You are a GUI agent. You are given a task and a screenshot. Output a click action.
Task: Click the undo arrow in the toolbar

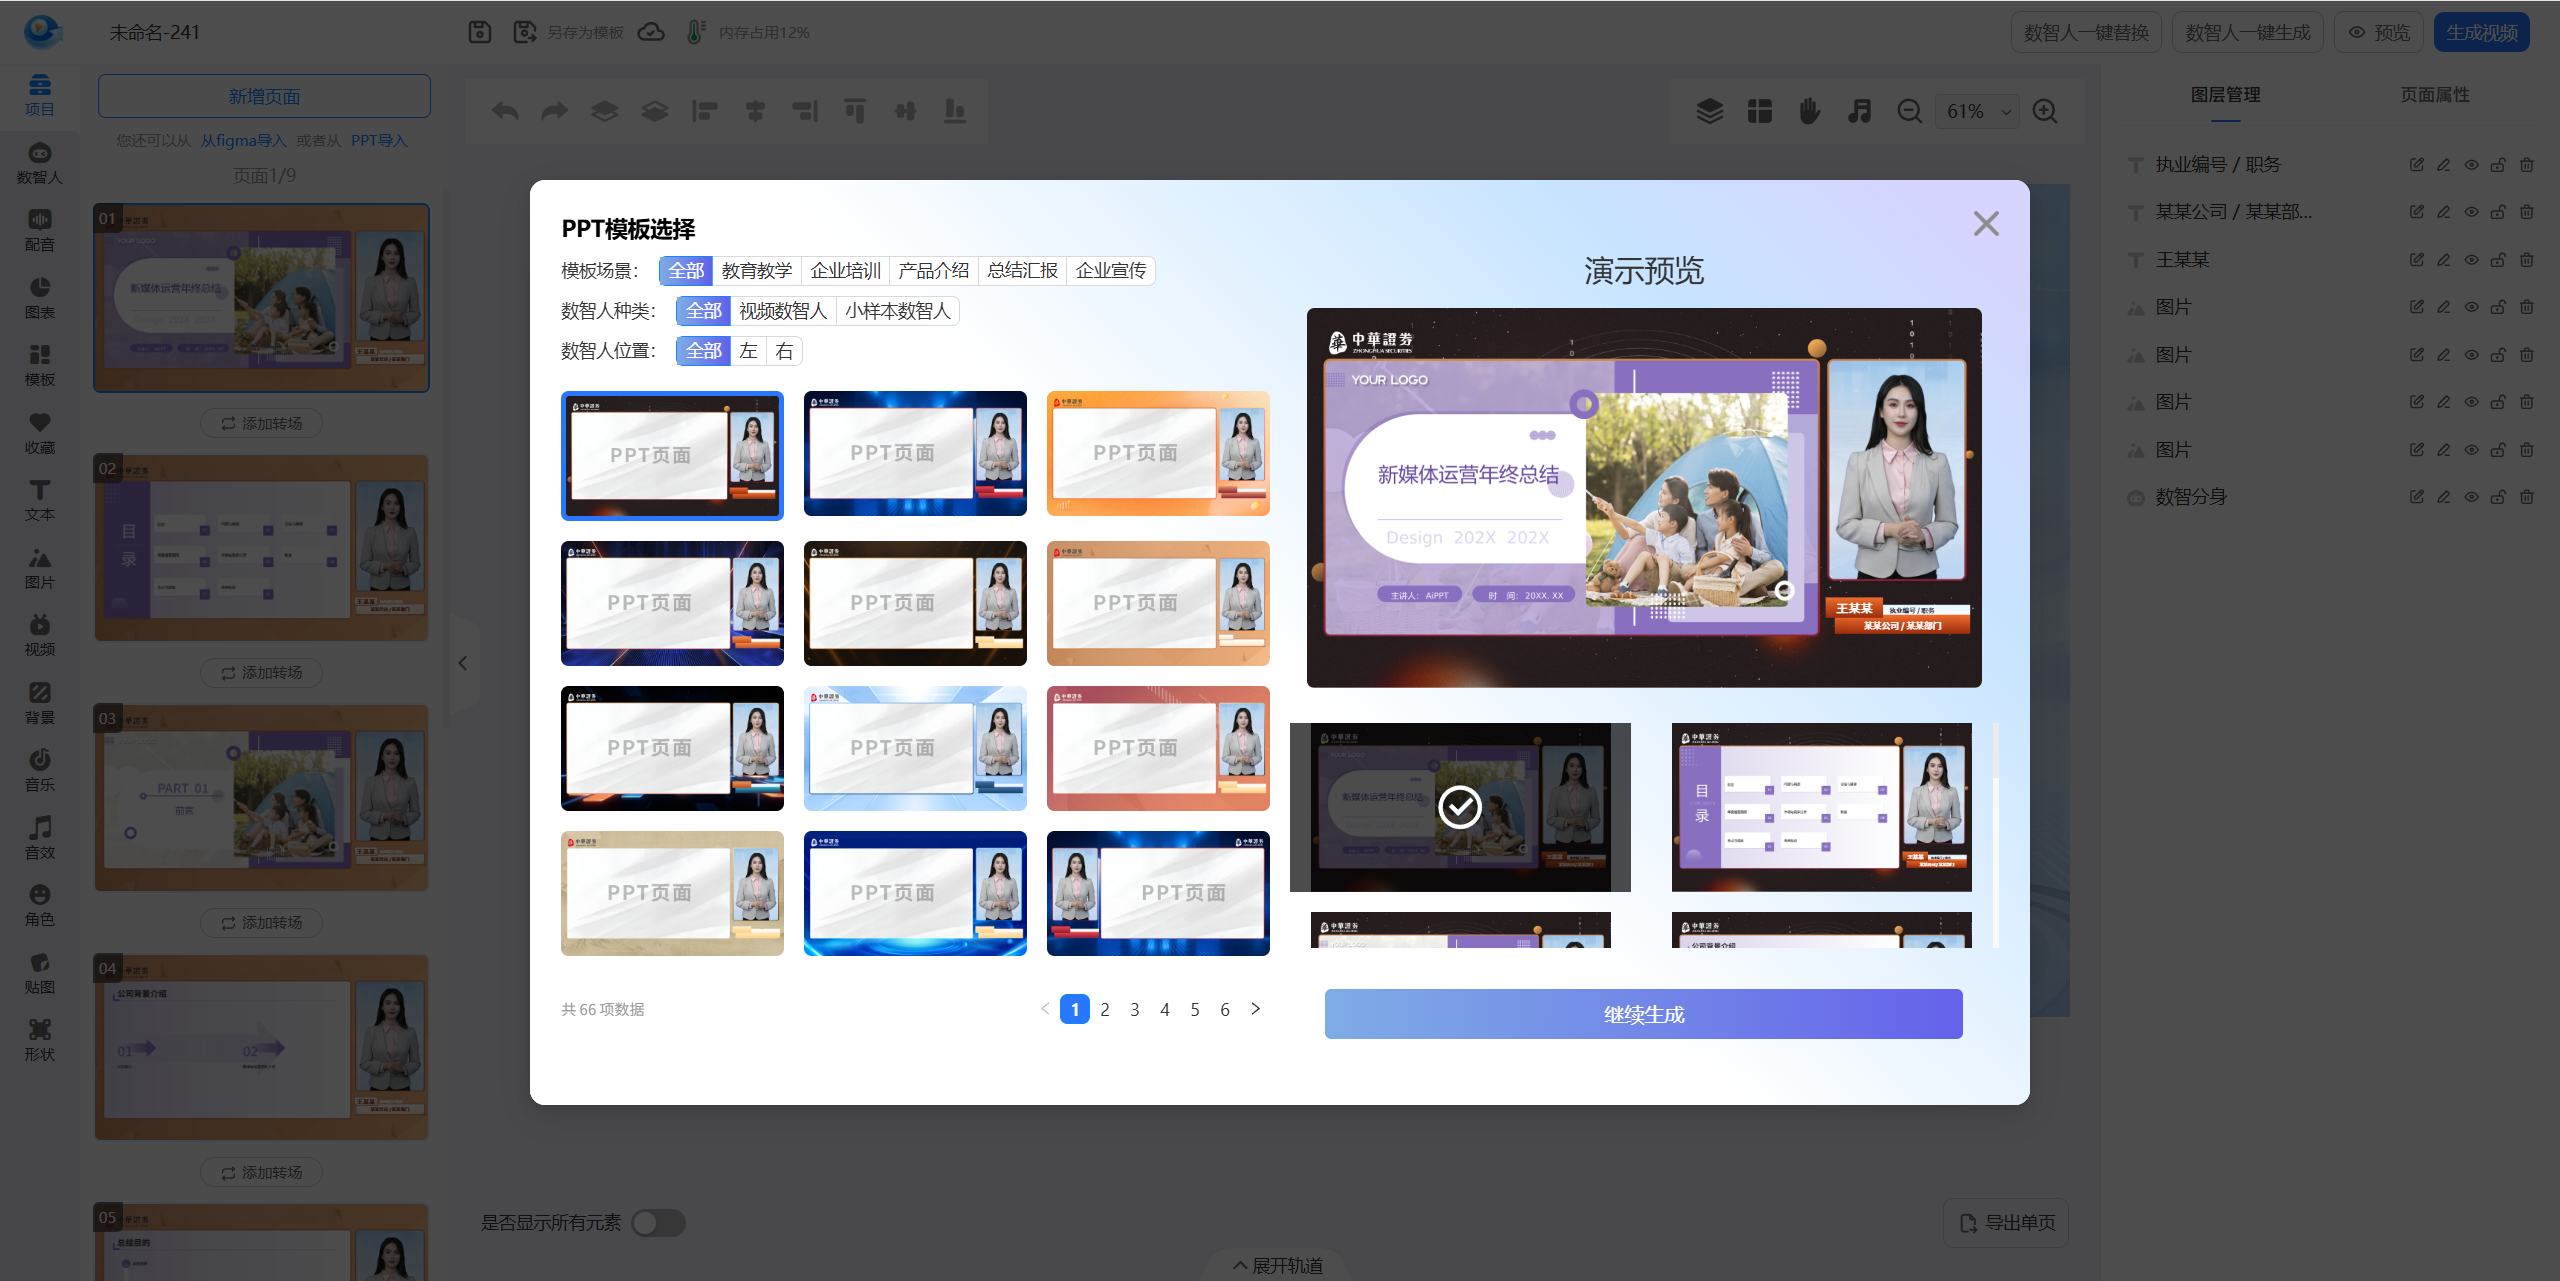click(x=505, y=111)
